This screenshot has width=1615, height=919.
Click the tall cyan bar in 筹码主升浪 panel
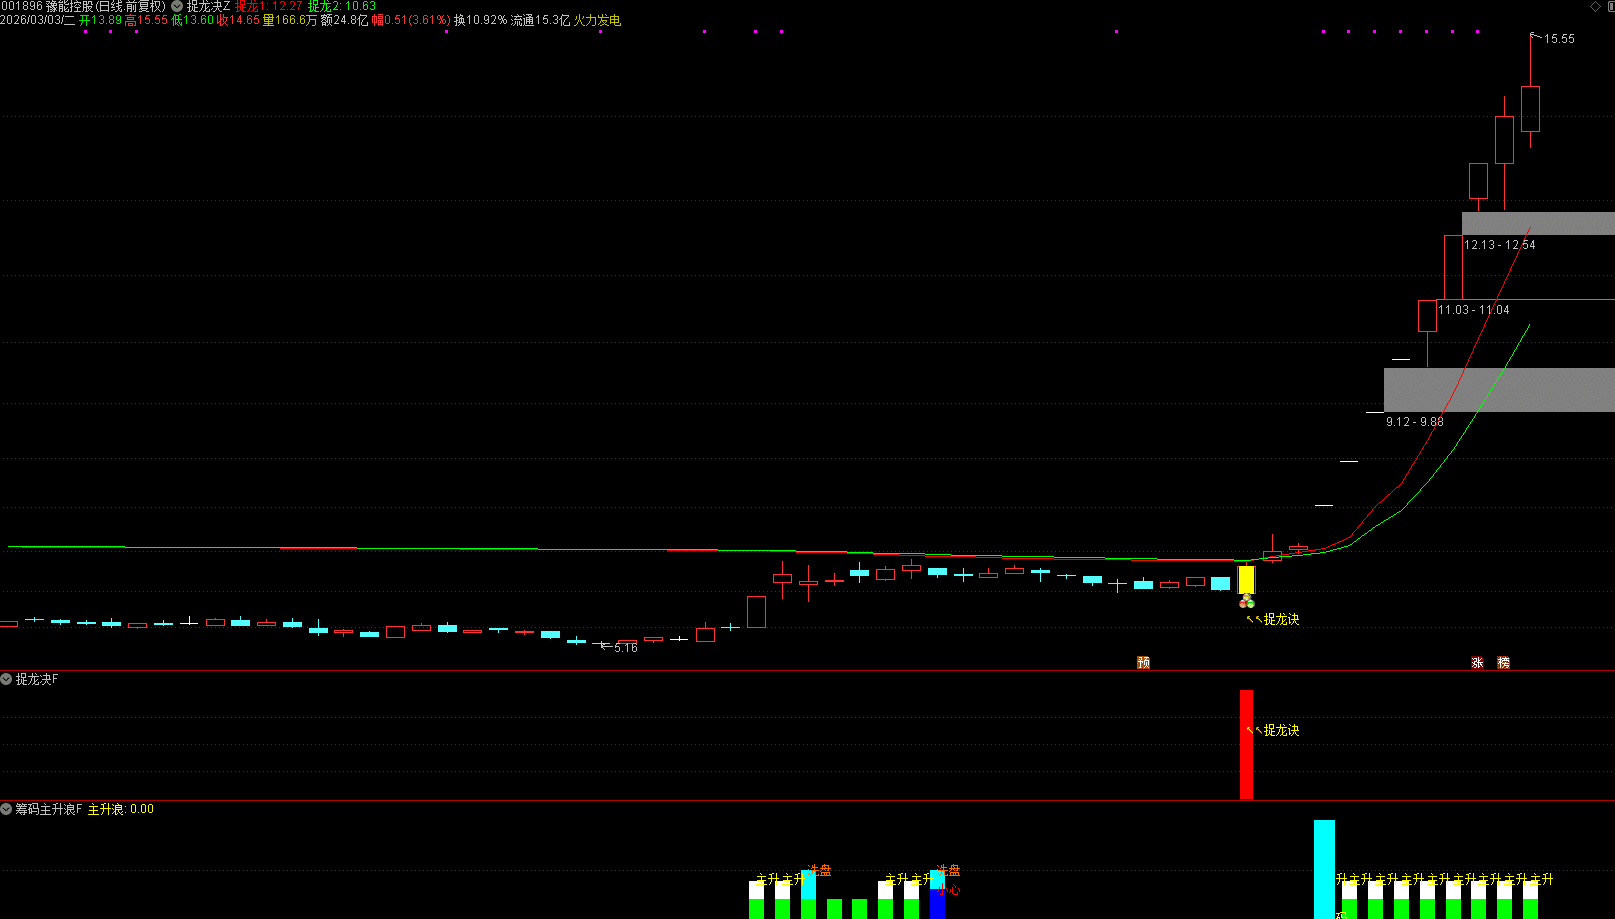click(1323, 865)
